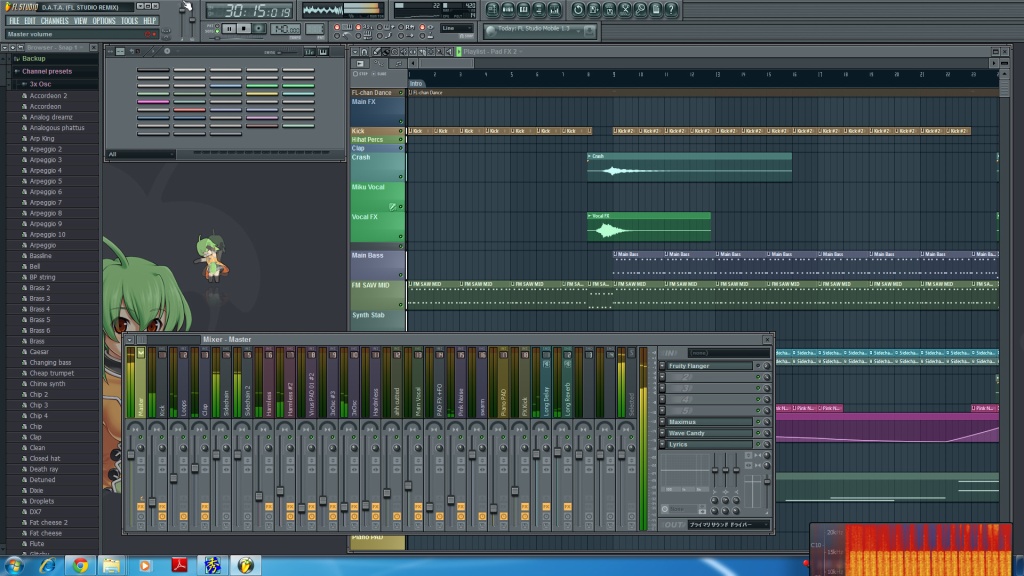
Task: Open the Maximus effect plugin
Action: [x=709, y=422]
